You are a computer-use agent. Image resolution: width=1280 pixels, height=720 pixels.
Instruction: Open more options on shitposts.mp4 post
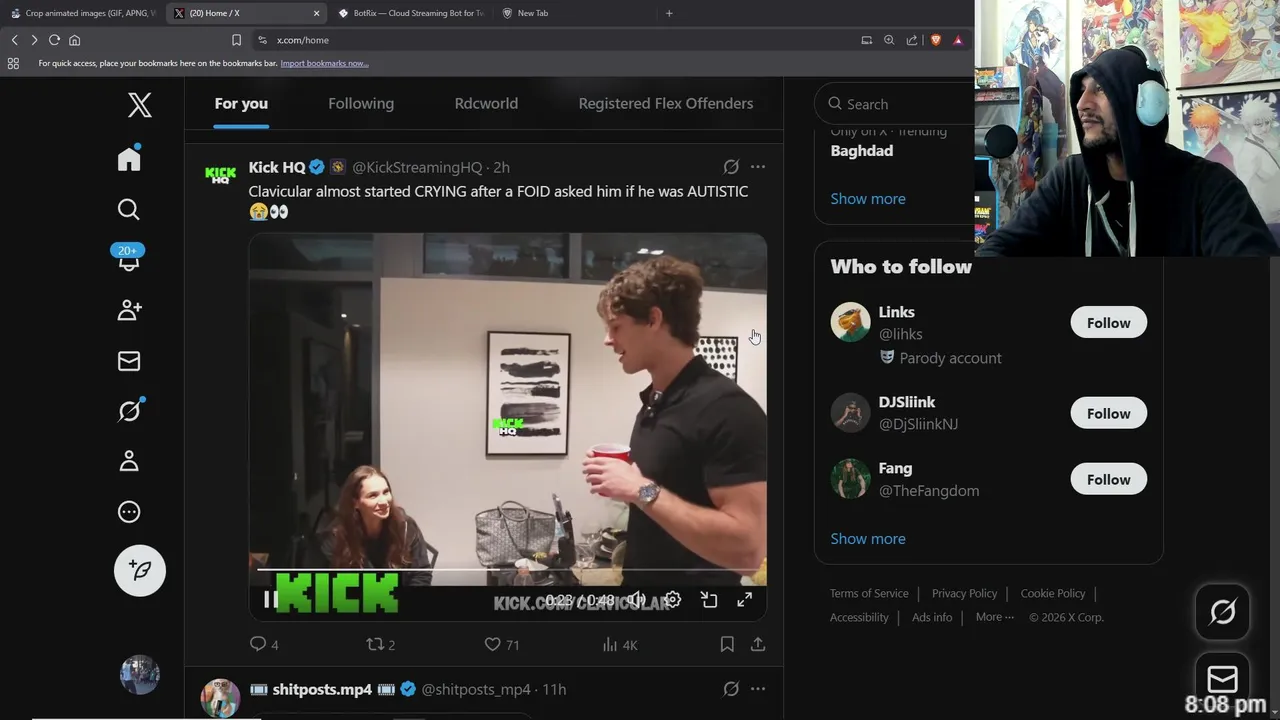pyautogui.click(x=758, y=689)
